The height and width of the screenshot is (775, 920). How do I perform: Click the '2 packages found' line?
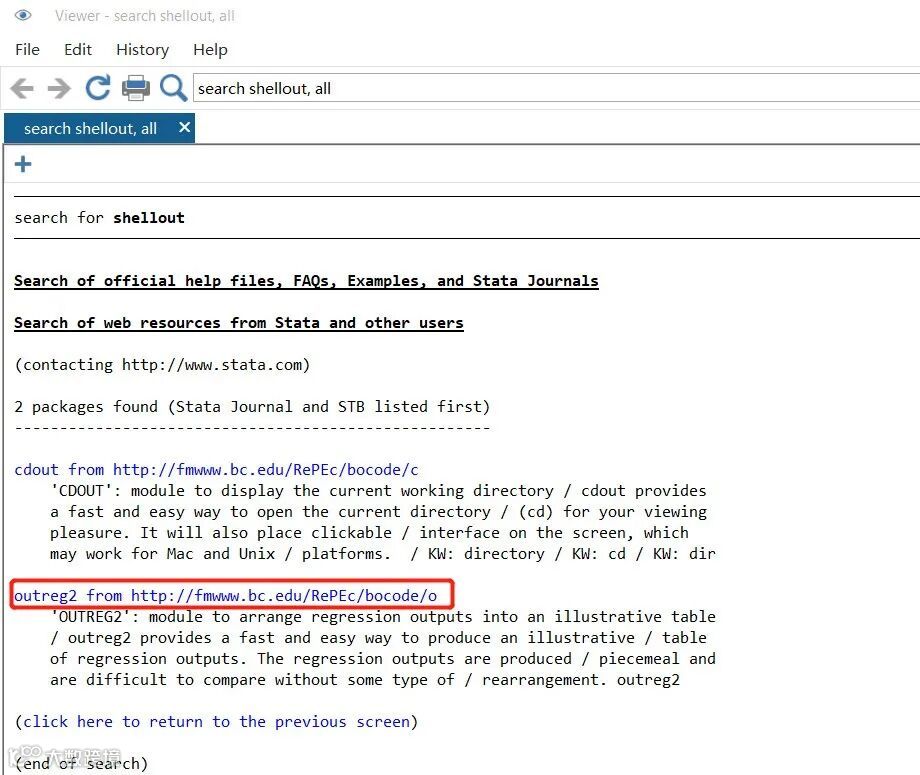(252, 407)
